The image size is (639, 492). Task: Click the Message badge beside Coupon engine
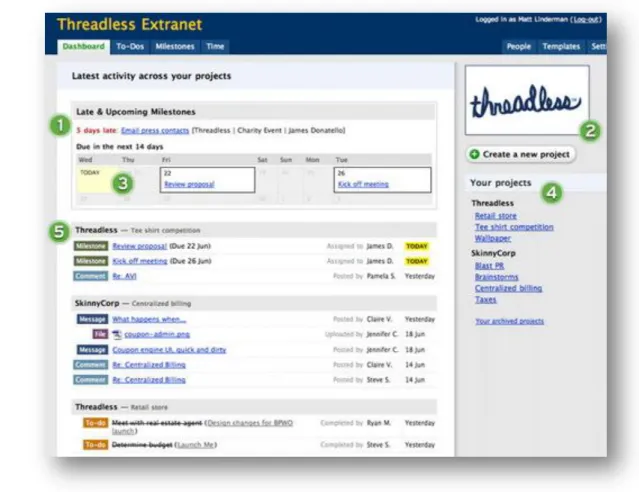(x=93, y=350)
